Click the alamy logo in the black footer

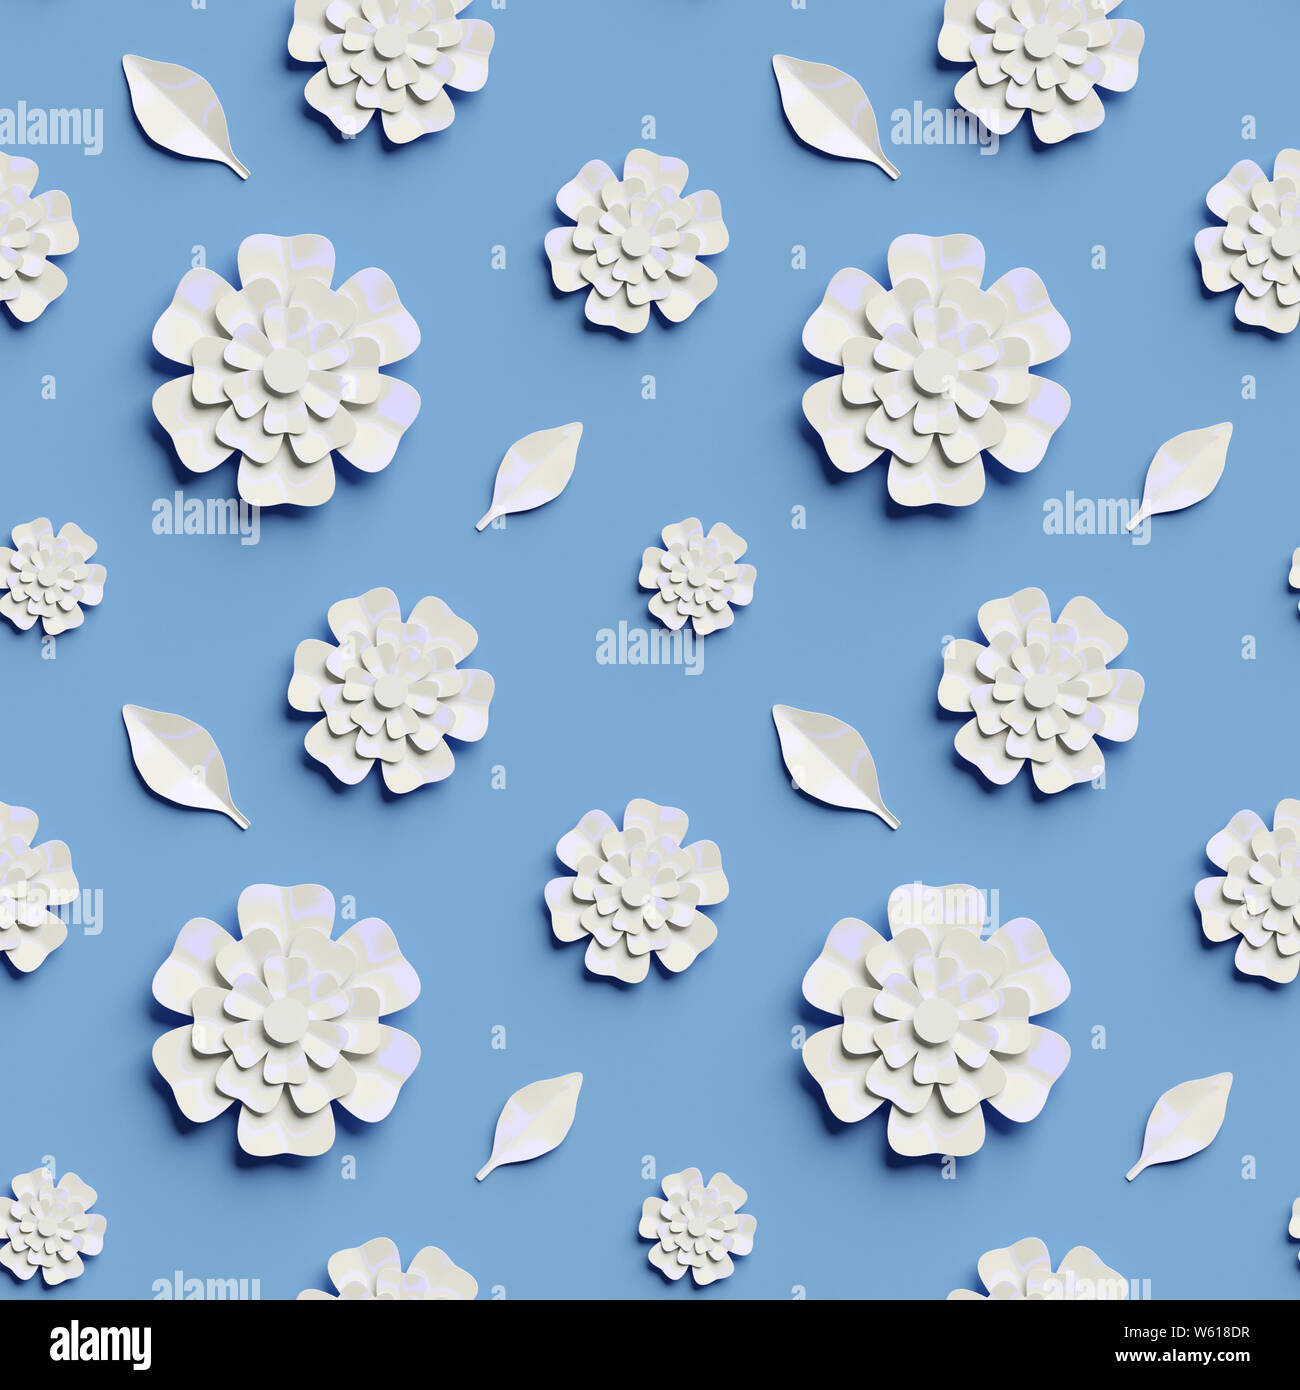point(100,1343)
